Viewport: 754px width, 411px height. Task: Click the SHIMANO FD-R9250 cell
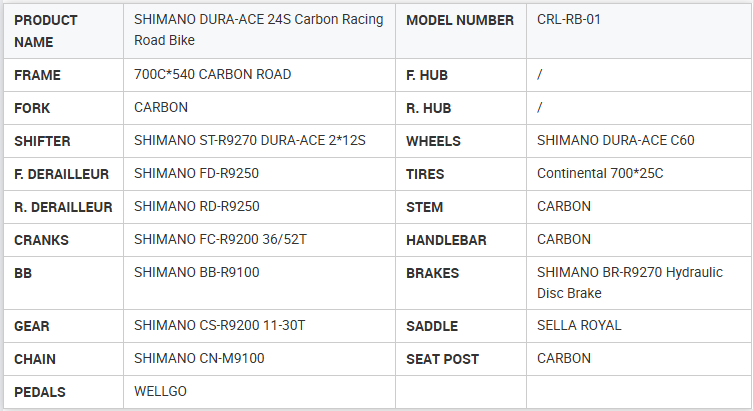196,174
